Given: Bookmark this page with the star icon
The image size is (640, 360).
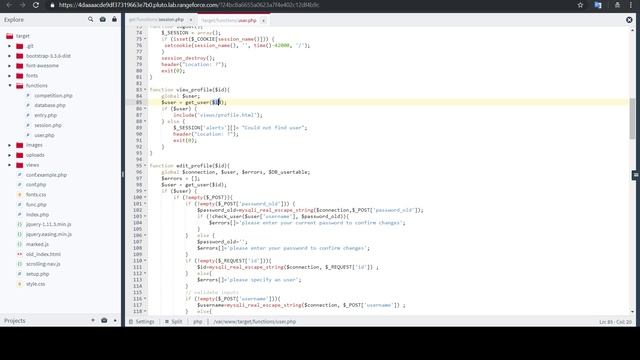Looking at the screenshot, I should [580, 5].
